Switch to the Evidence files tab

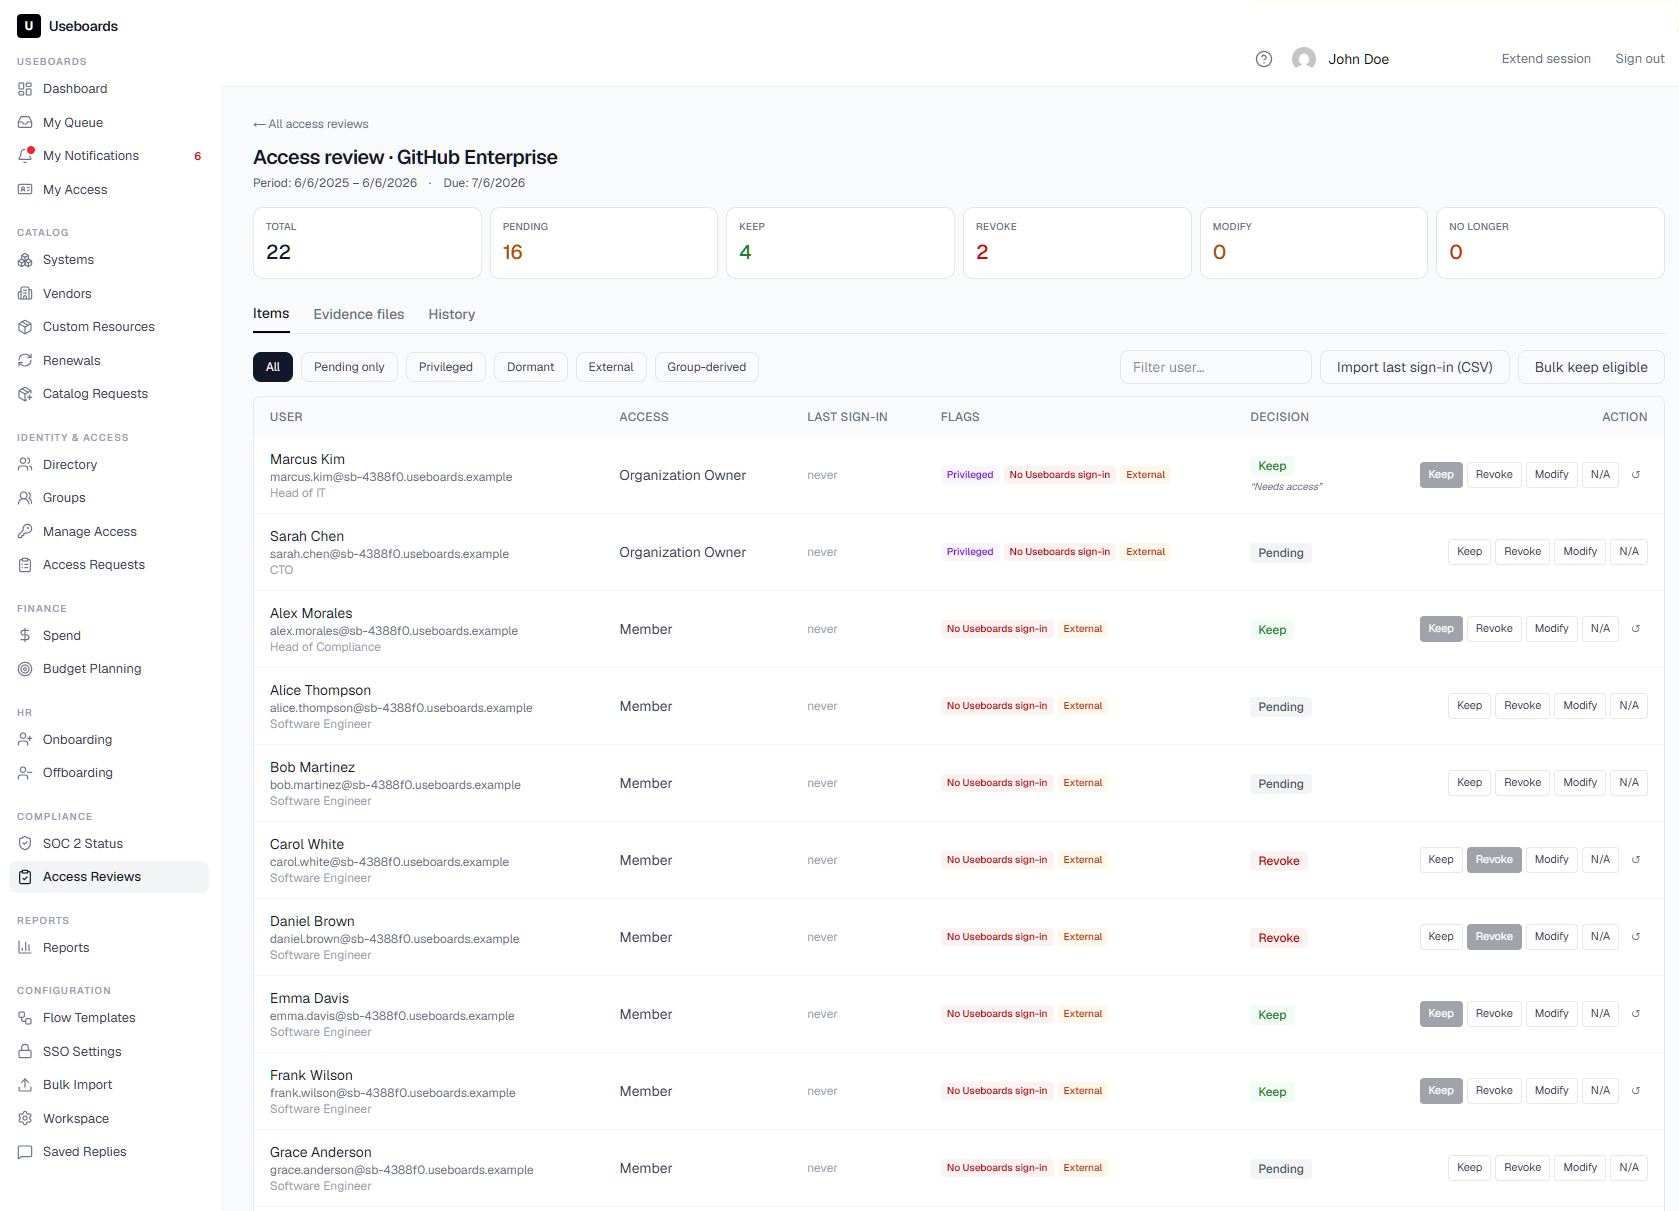(x=359, y=314)
